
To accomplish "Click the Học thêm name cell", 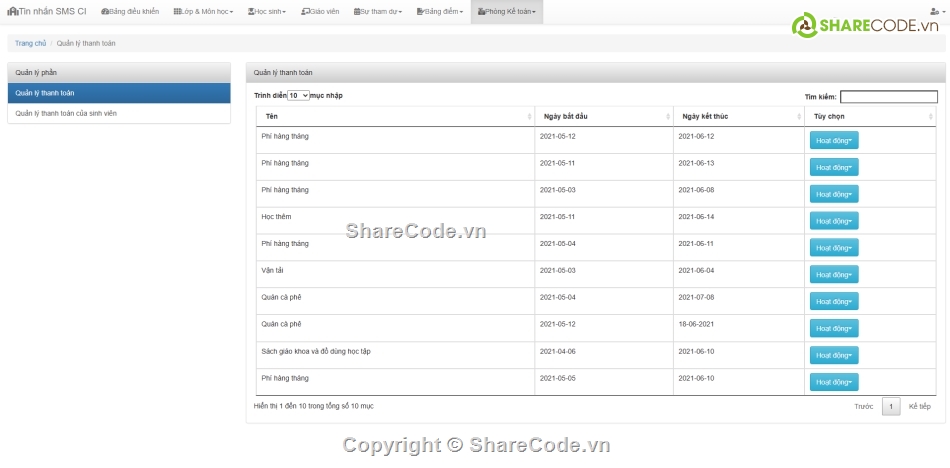I will (x=276, y=216).
